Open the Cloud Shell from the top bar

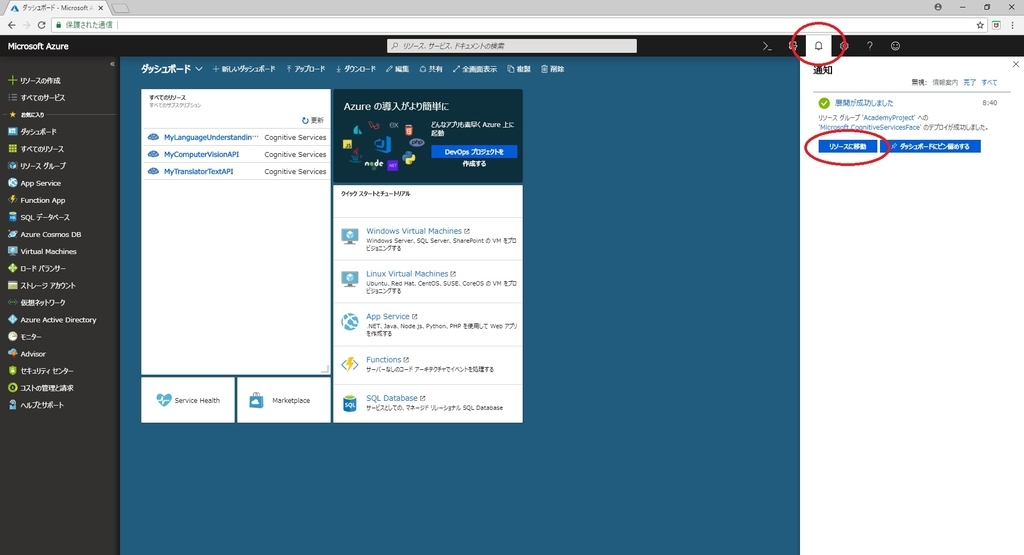point(767,46)
